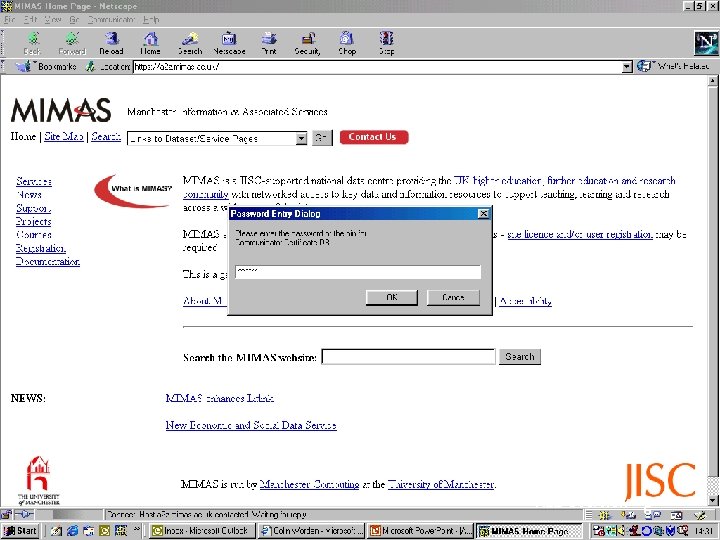The image size is (720, 540).
Task: Open the Manchester Computing link
Action: (309, 484)
